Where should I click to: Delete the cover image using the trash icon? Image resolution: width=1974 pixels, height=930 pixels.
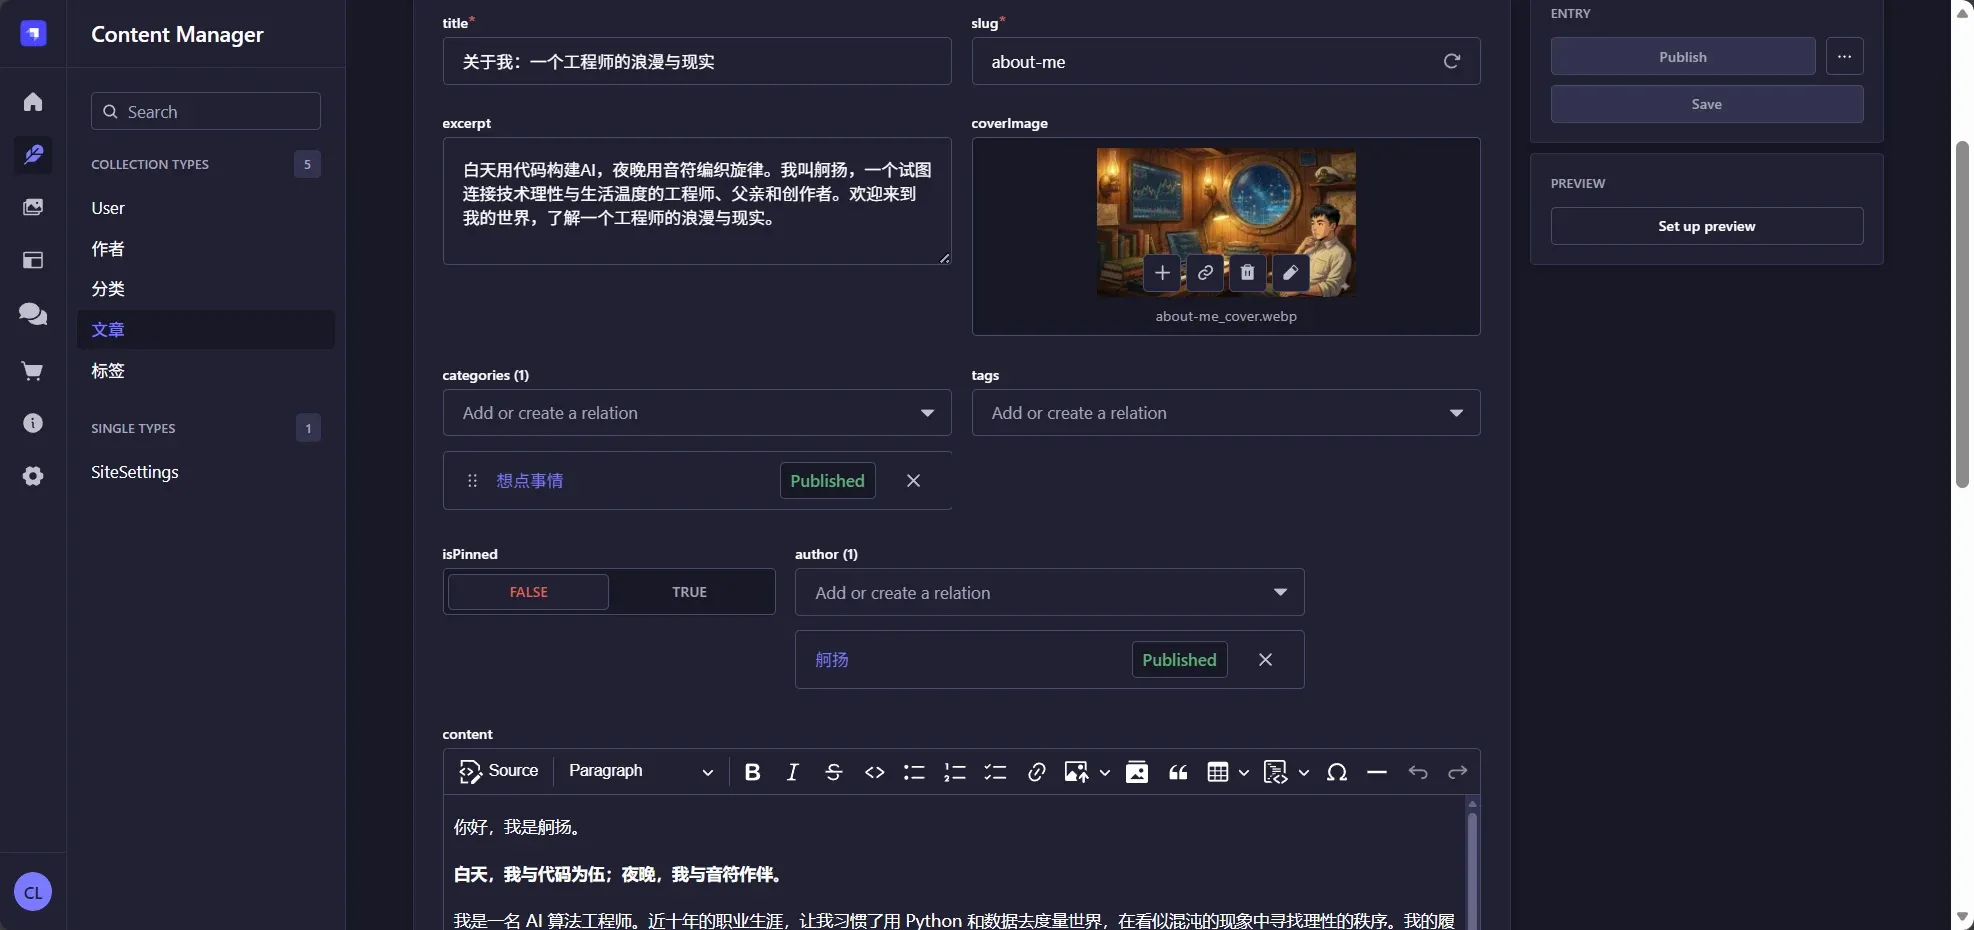click(x=1246, y=272)
